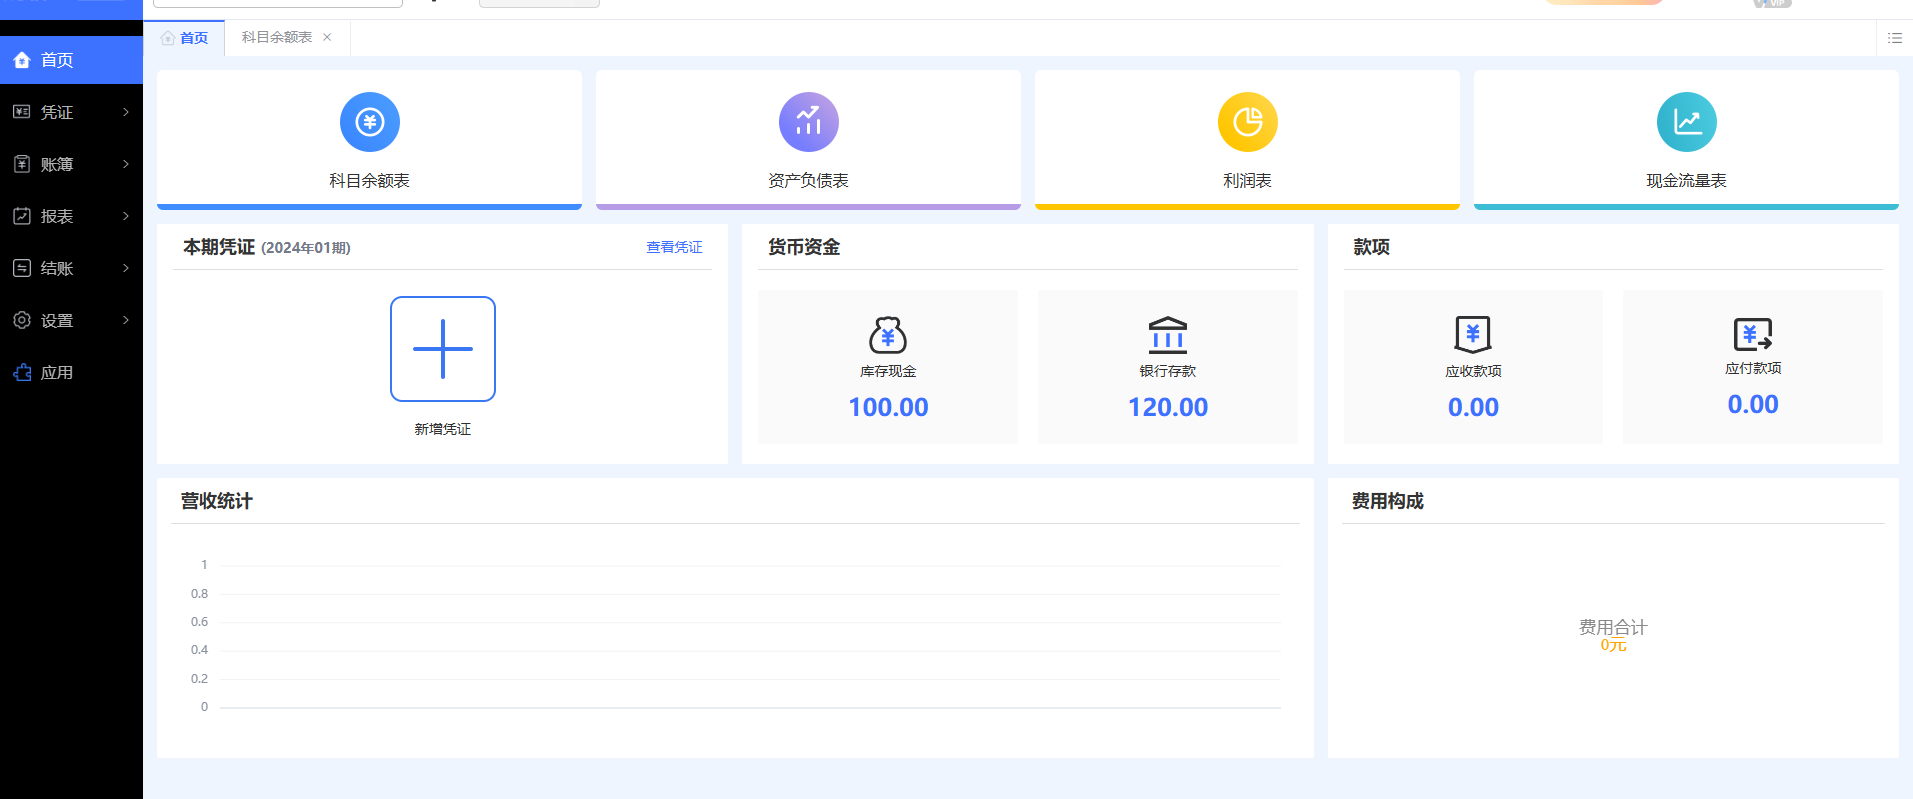
Task: Close the 科目余额表 tab
Action: click(327, 37)
